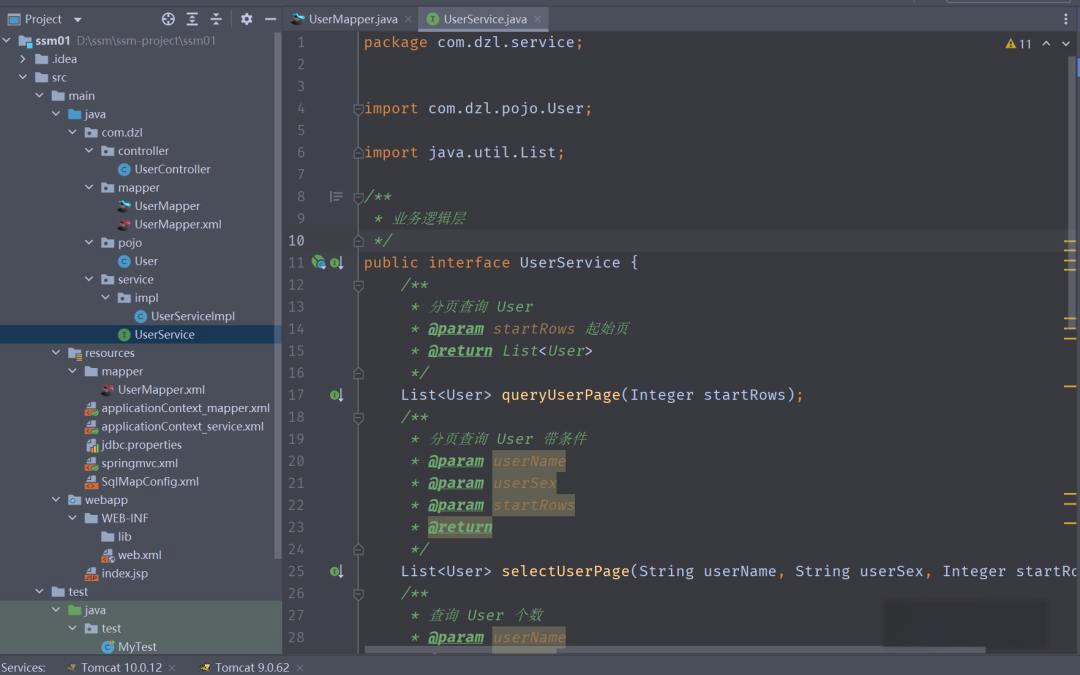Collapse the controller package

[x=89, y=151]
